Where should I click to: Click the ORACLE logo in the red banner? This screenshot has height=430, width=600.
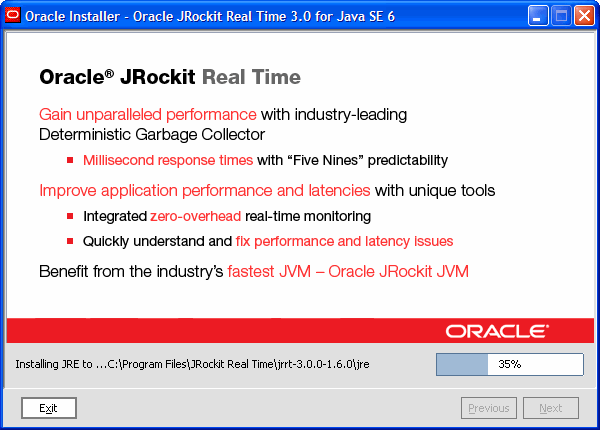[x=497, y=331]
